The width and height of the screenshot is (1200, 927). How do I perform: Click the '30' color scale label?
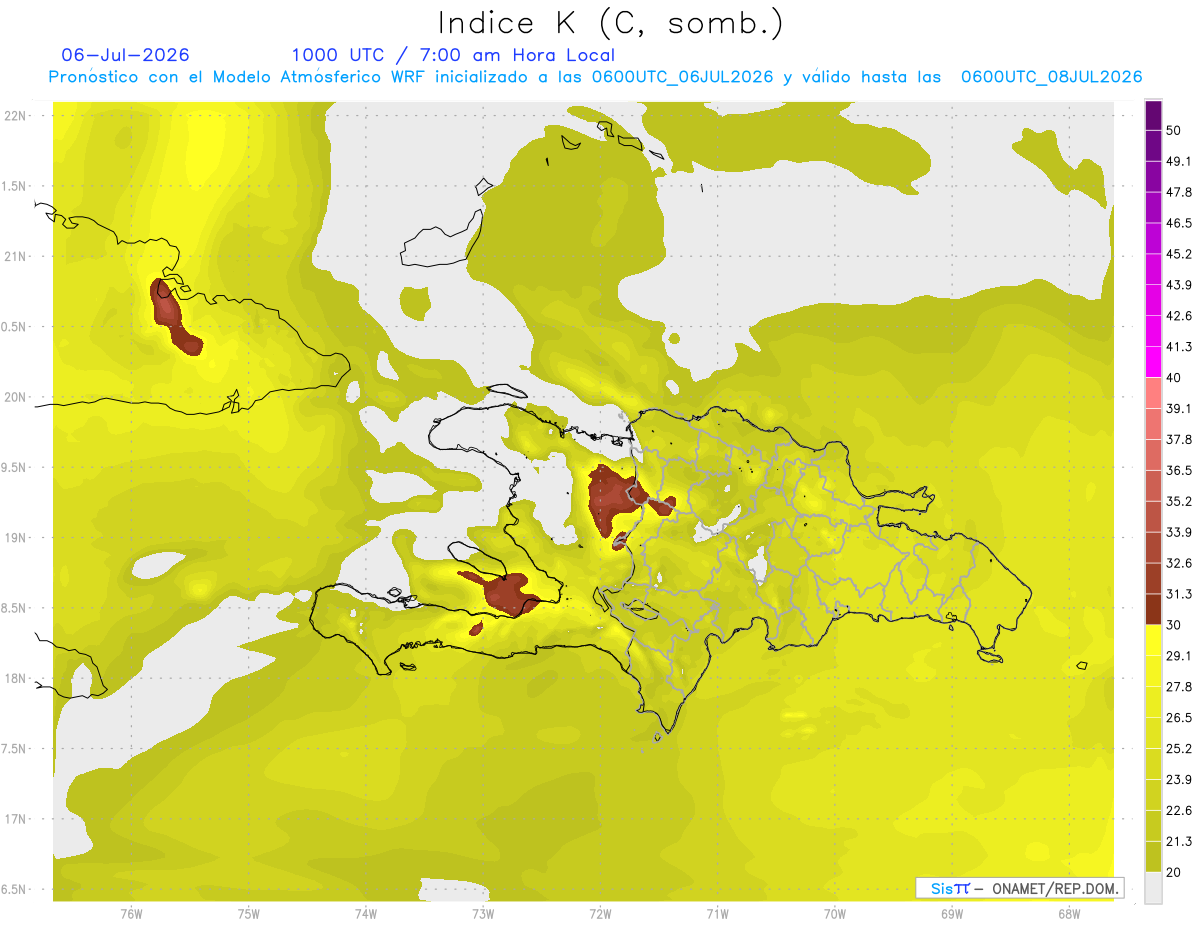pos(1175,625)
